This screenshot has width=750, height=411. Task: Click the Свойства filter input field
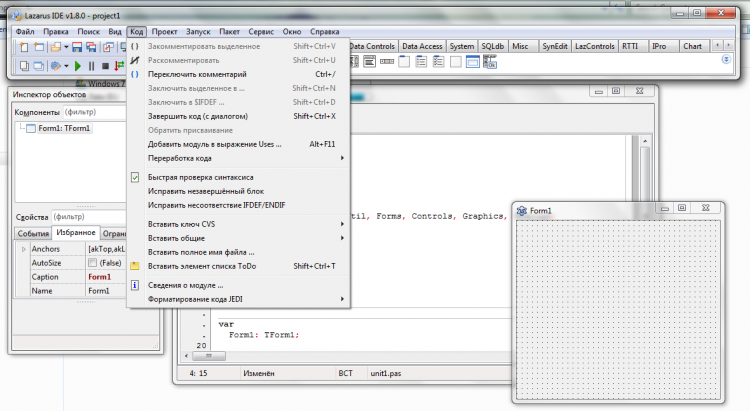(89, 217)
